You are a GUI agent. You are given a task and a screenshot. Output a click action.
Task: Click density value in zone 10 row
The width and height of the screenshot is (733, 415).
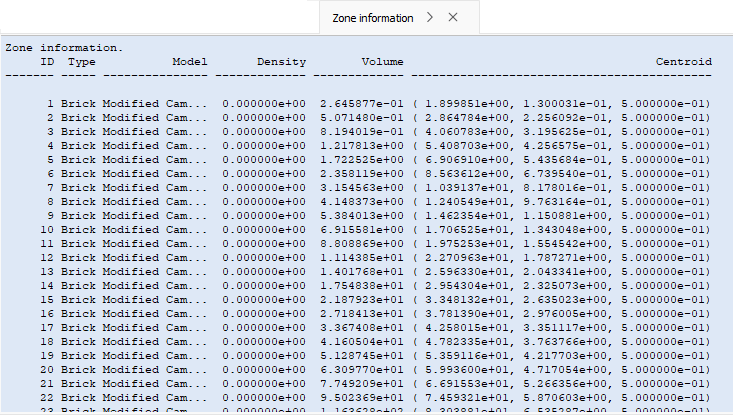point(264,229)
